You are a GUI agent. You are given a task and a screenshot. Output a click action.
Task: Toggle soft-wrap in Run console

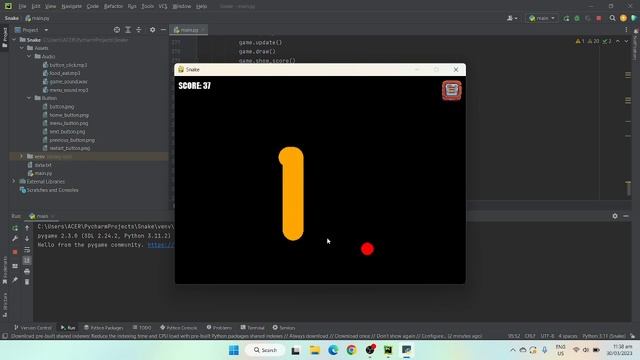pos(27,249)
